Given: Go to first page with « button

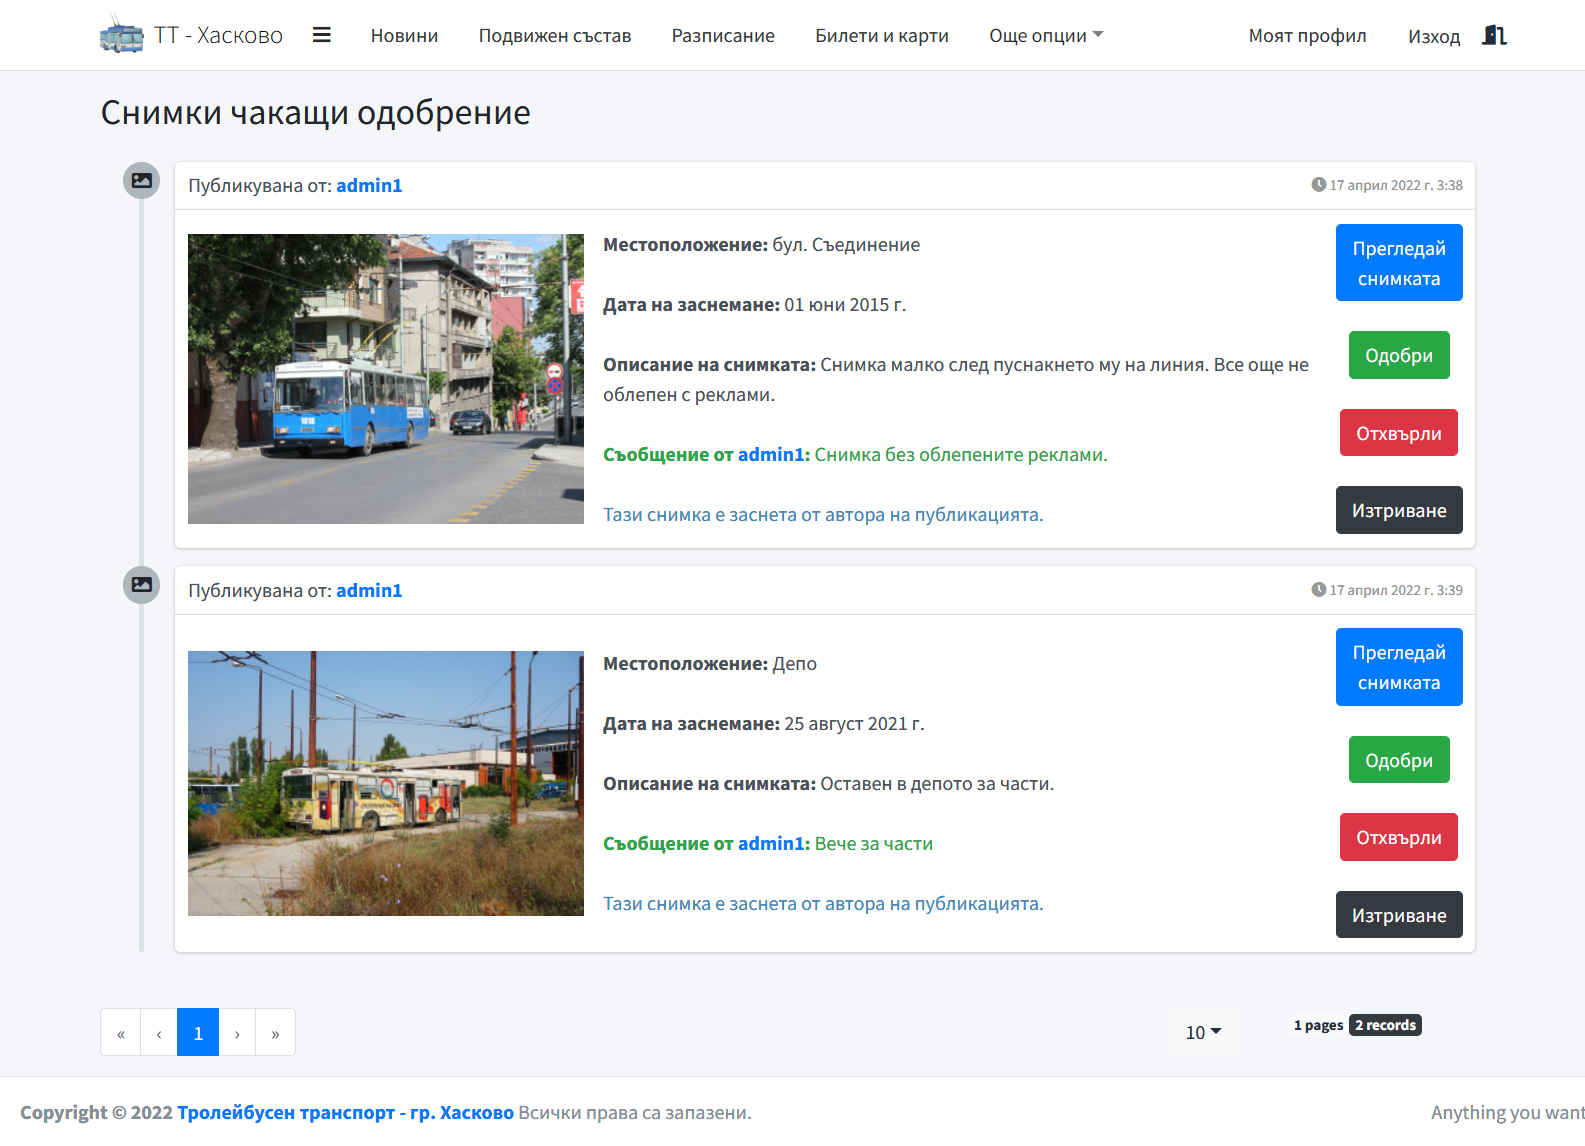Looking at the screenshot, I should [121, 1033].
